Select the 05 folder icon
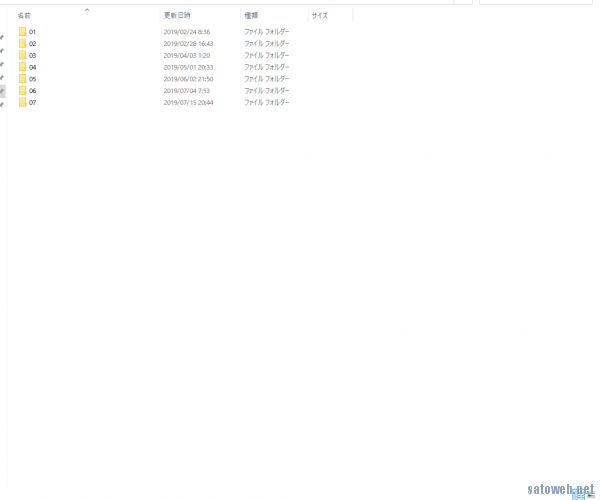The image size is (600, 500). point(22,78)
